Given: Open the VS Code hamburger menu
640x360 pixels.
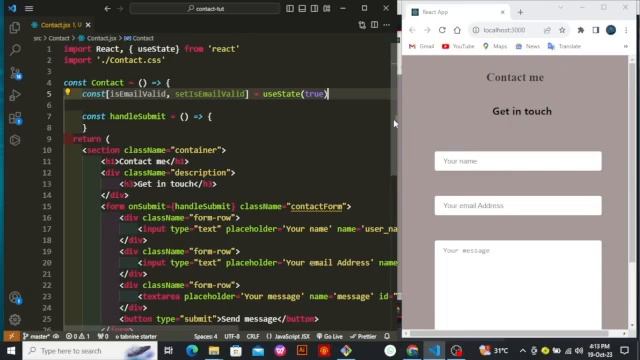Looking at the screenshot, I should click(29, 8).
